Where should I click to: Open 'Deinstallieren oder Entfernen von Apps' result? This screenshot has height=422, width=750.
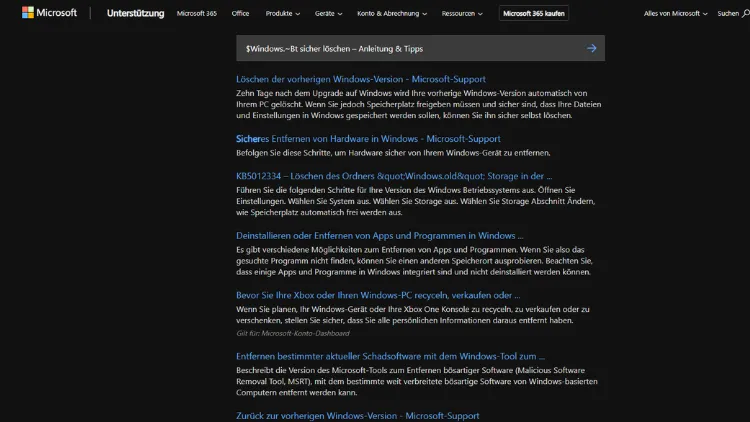[x=379, y=235]
